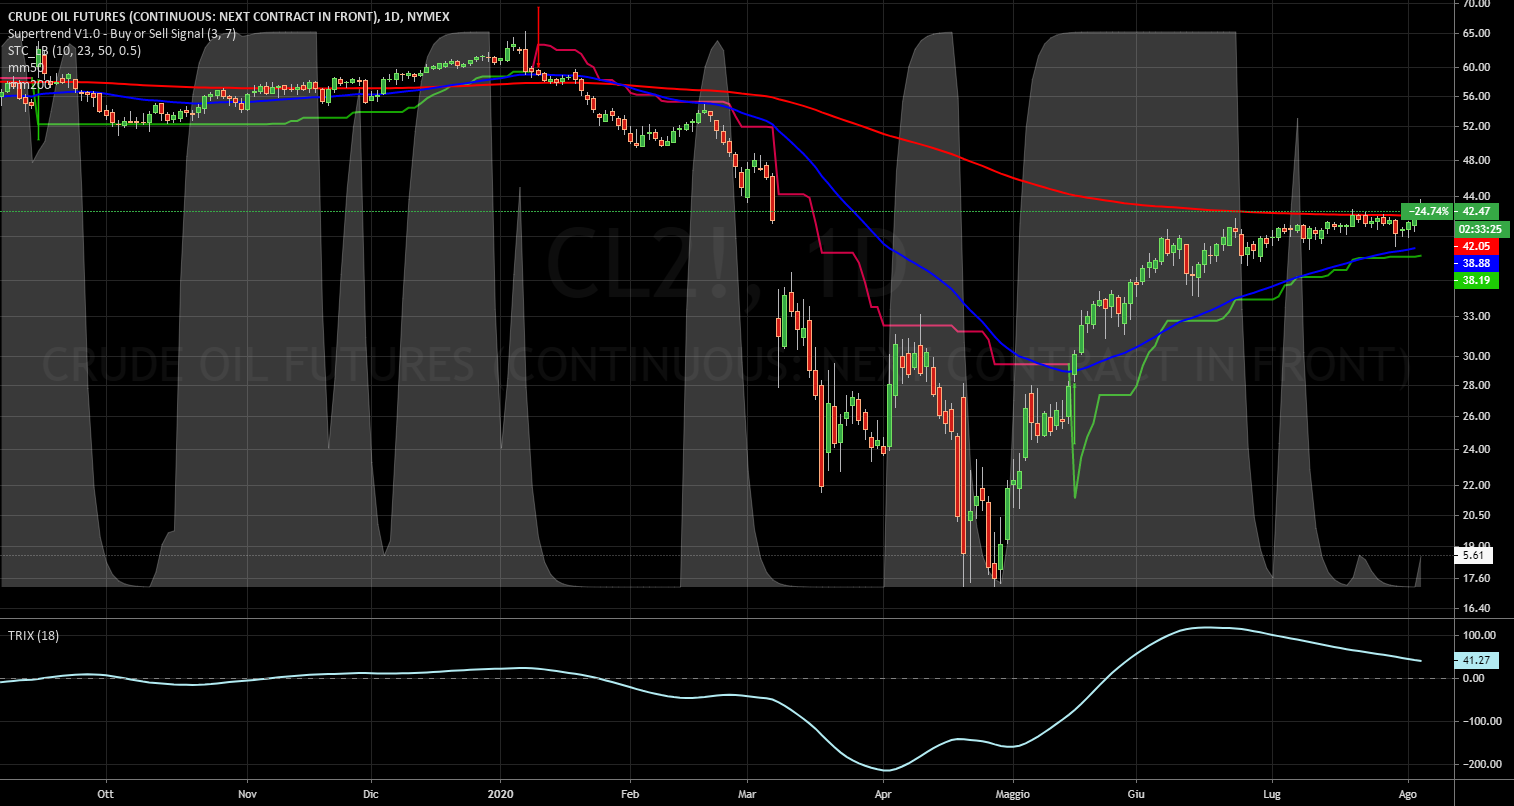Click the 41.27 TRIX value label
The image size is (1514, 806).
[1476, 660]
